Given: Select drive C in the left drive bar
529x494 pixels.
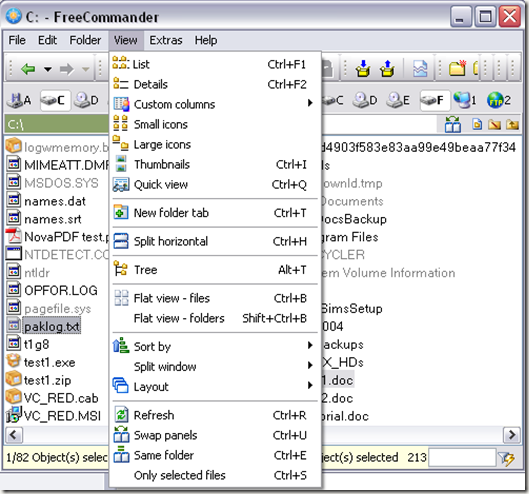Looking at the screenshot, I should [55, 100].
